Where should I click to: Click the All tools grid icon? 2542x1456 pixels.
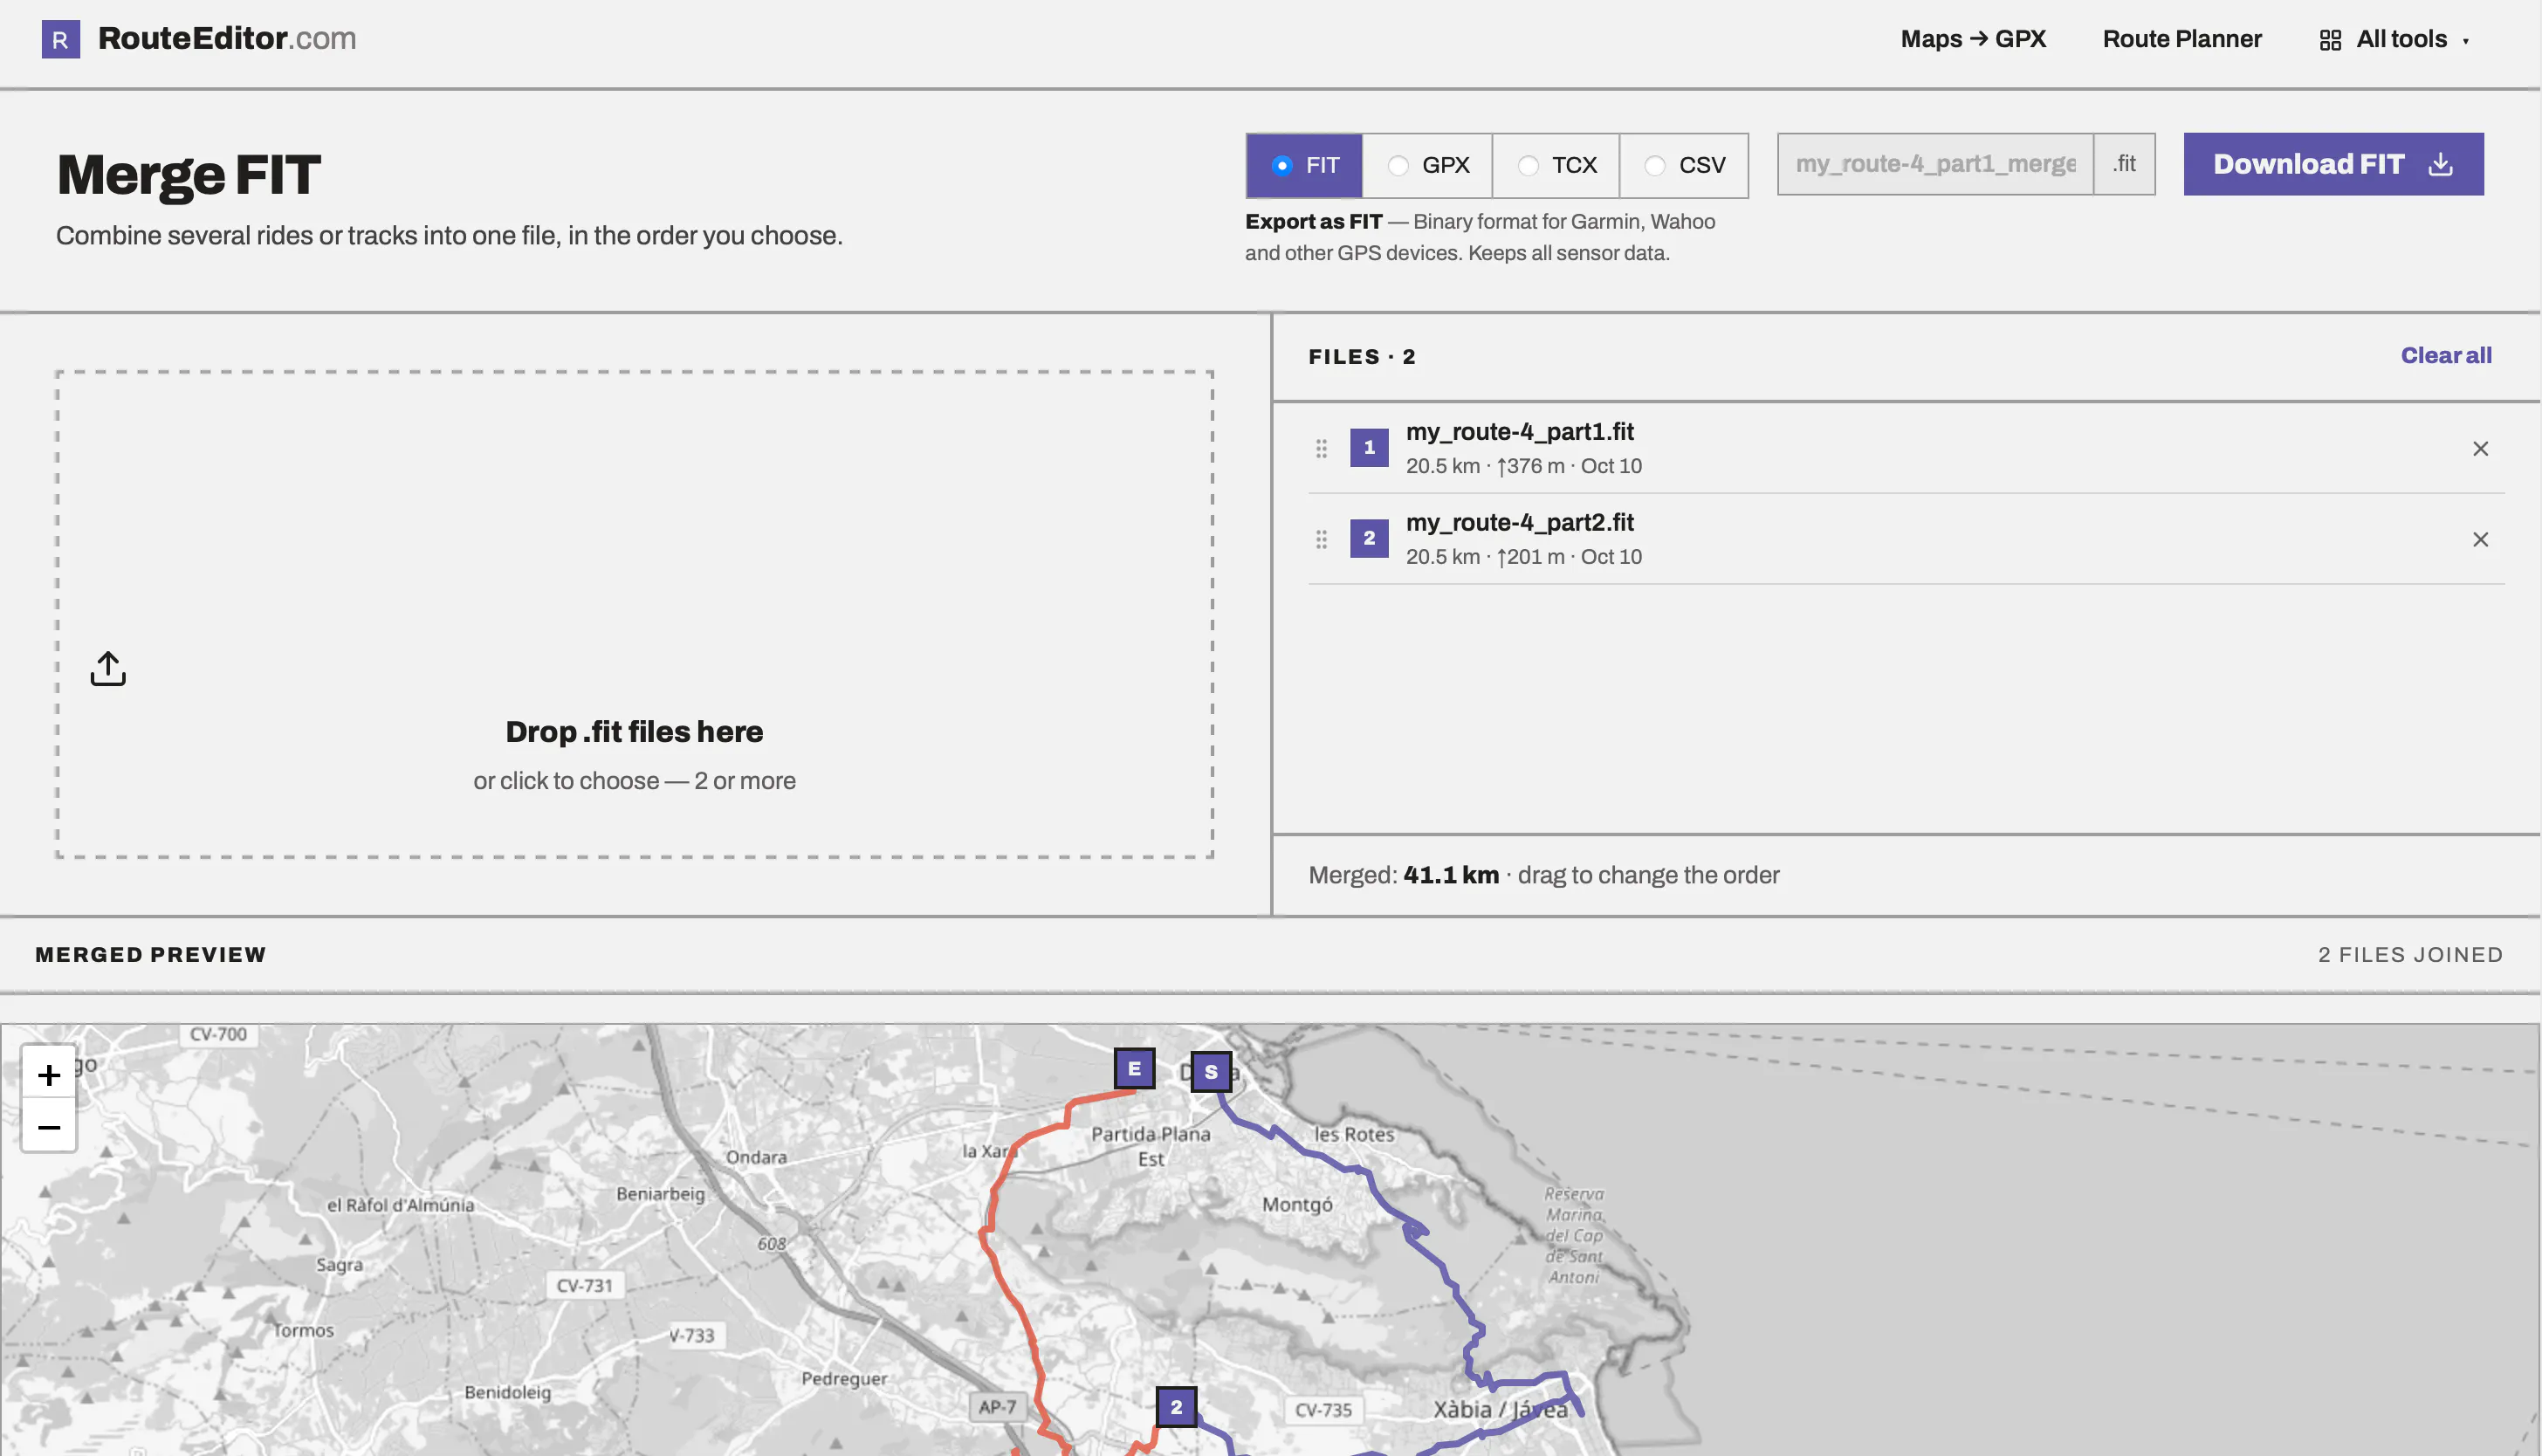pos(2330,40)
